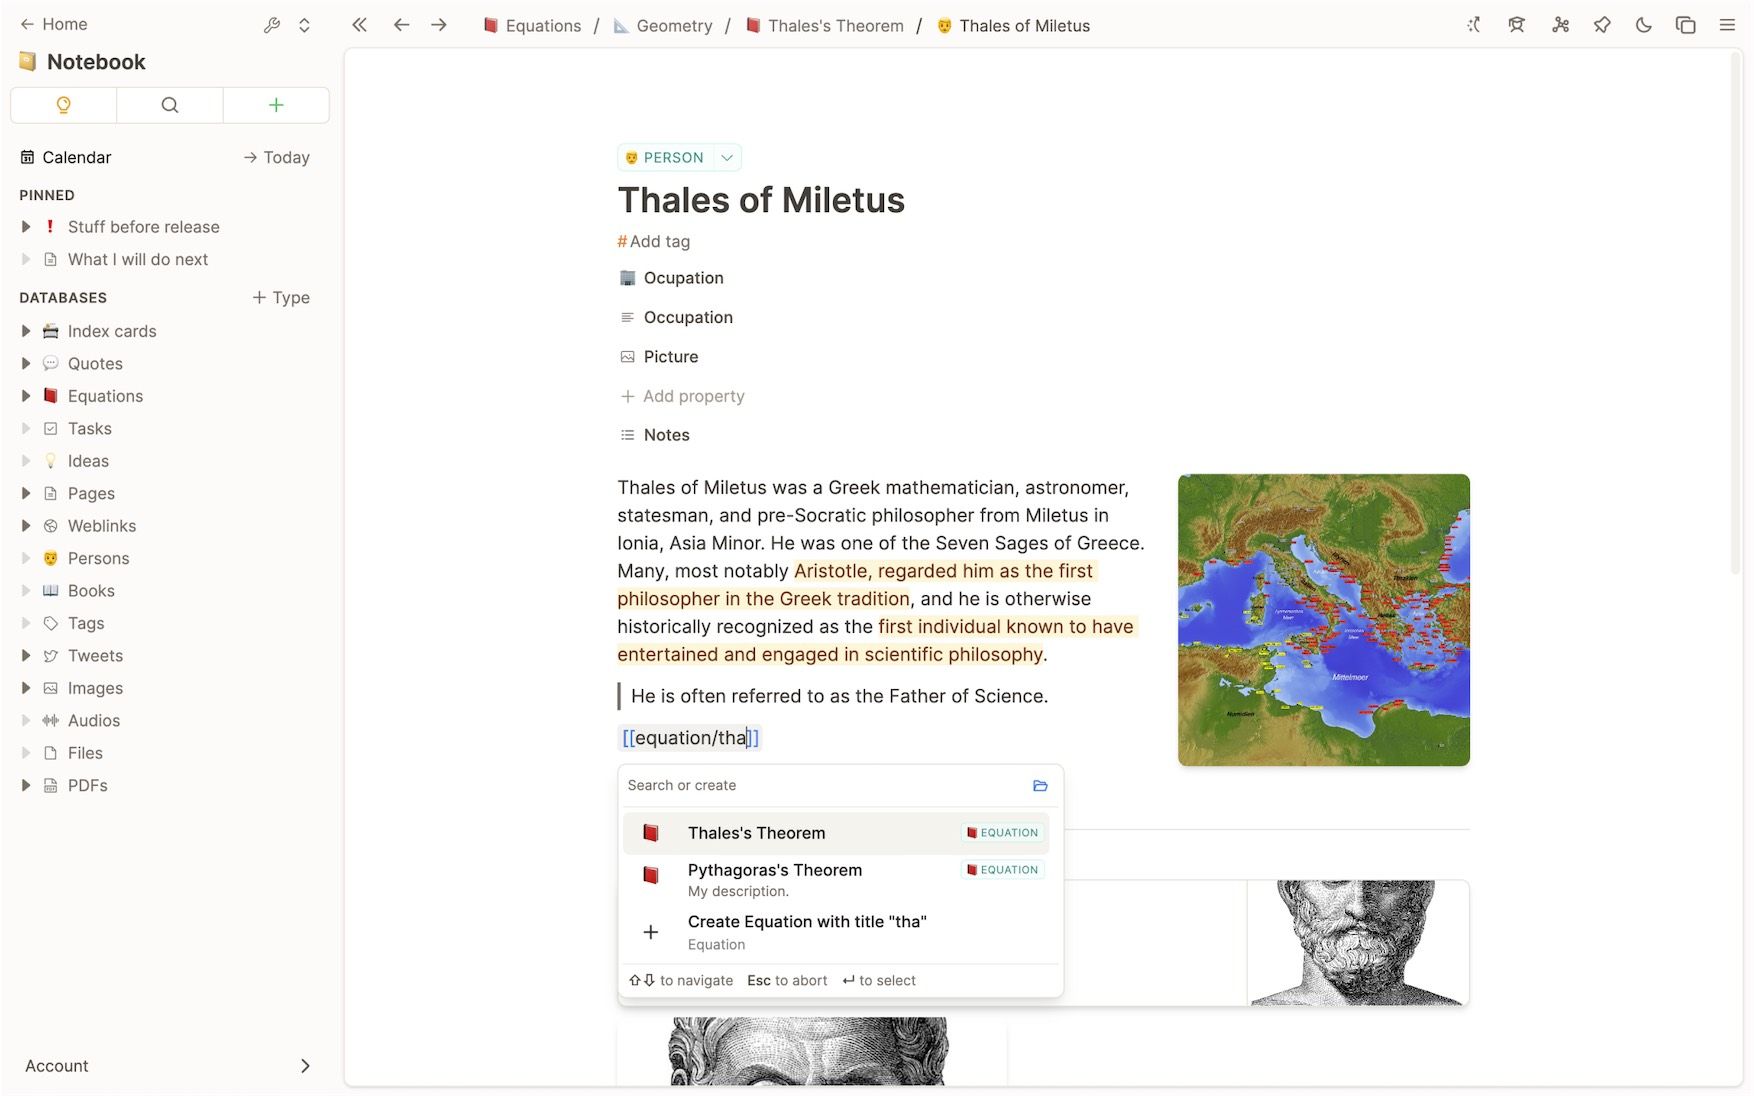Toggle dark mode with moon icon
The height and width of the screenshot is (1096, 1754).
pyautogui.click(x=1643, y=25)
